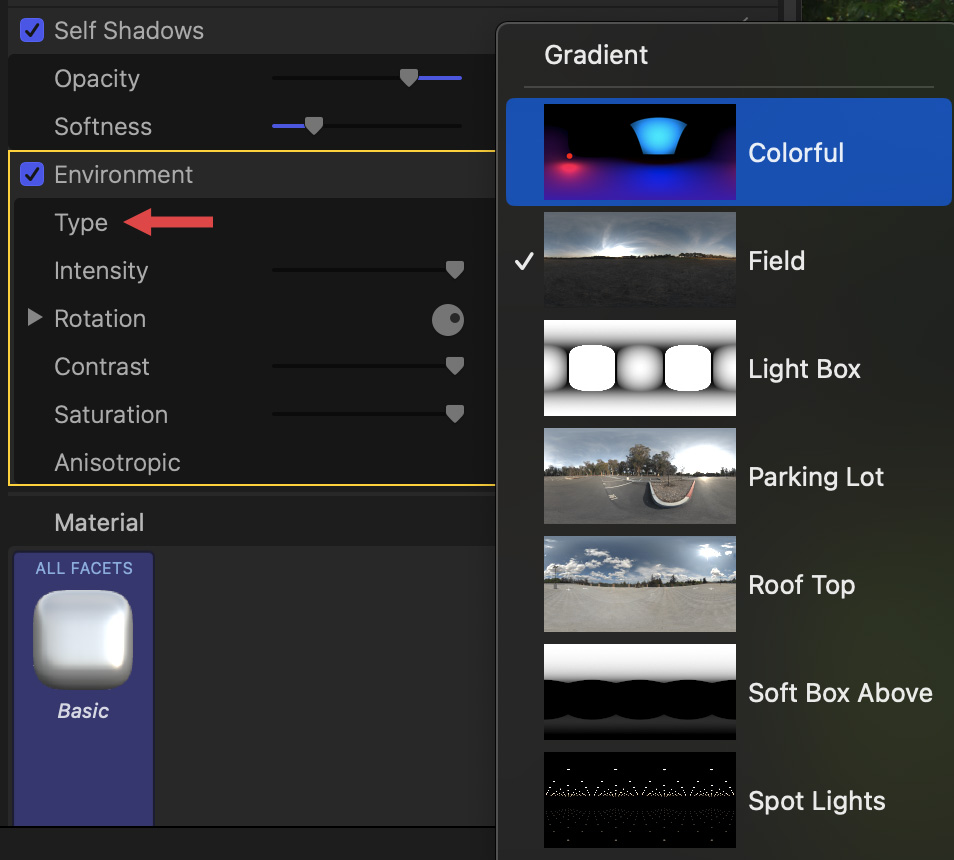Choose the Roof Top environment thumbnail
This screenshot has height=860, width=954.
click(640, 584)
